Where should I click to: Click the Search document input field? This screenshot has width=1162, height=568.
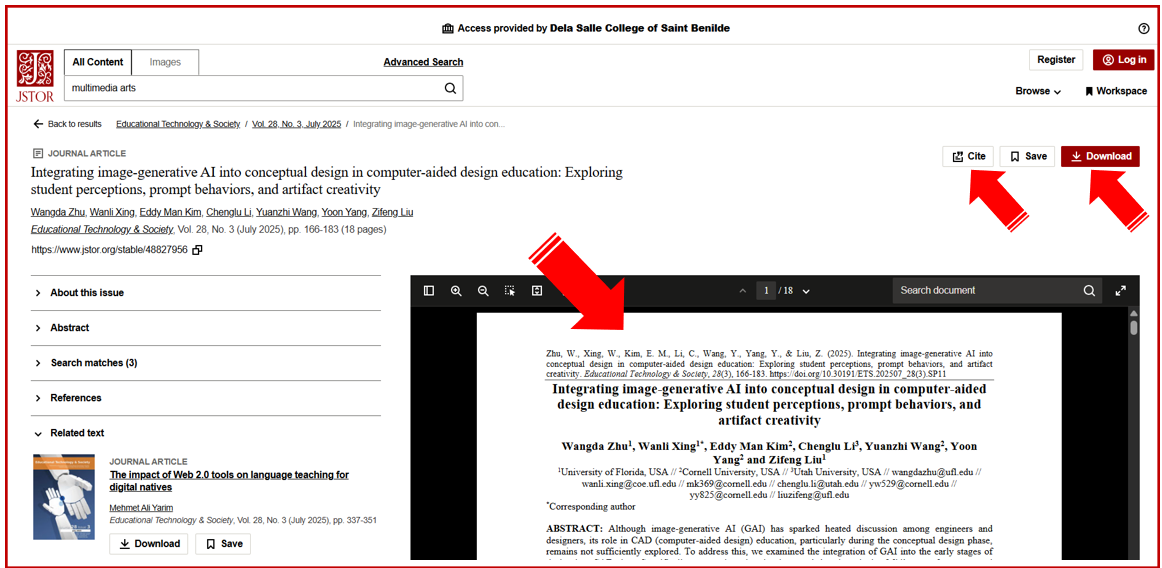986,291
